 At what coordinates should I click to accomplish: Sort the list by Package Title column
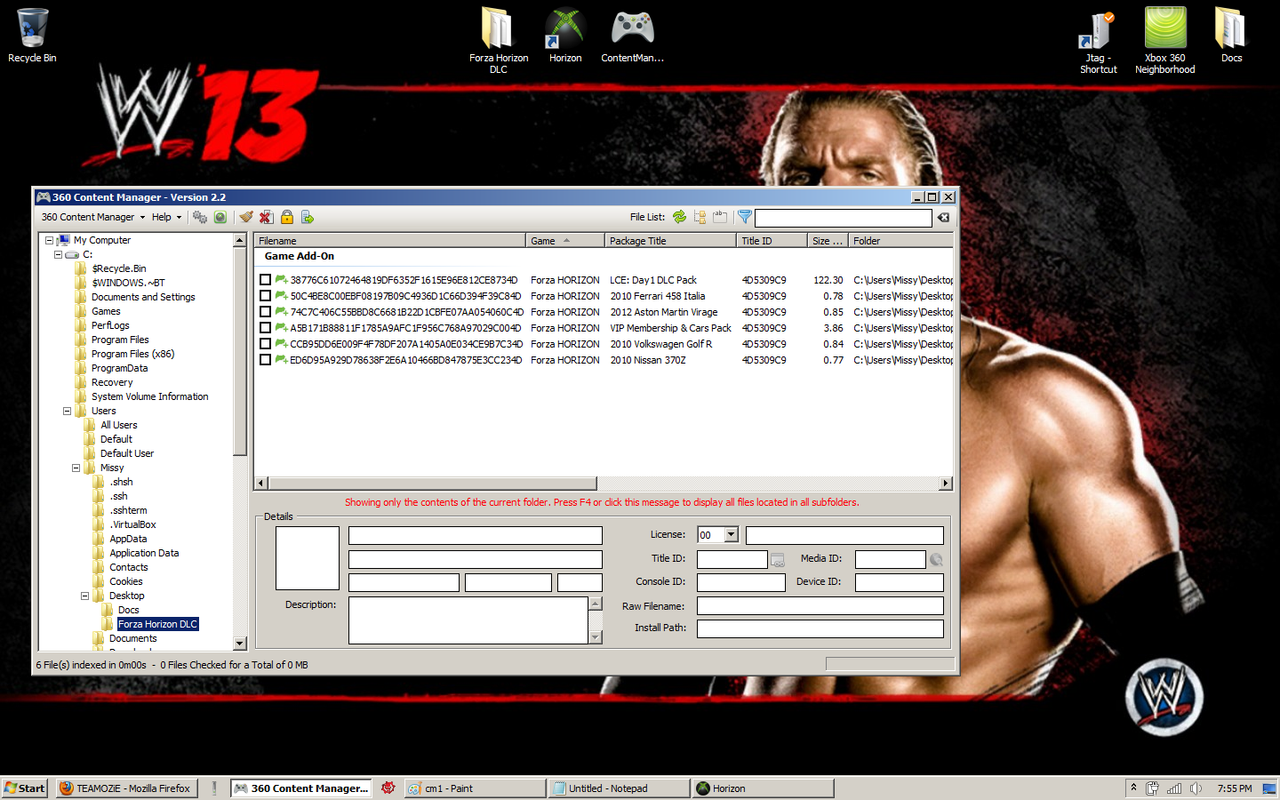(670, 241)
